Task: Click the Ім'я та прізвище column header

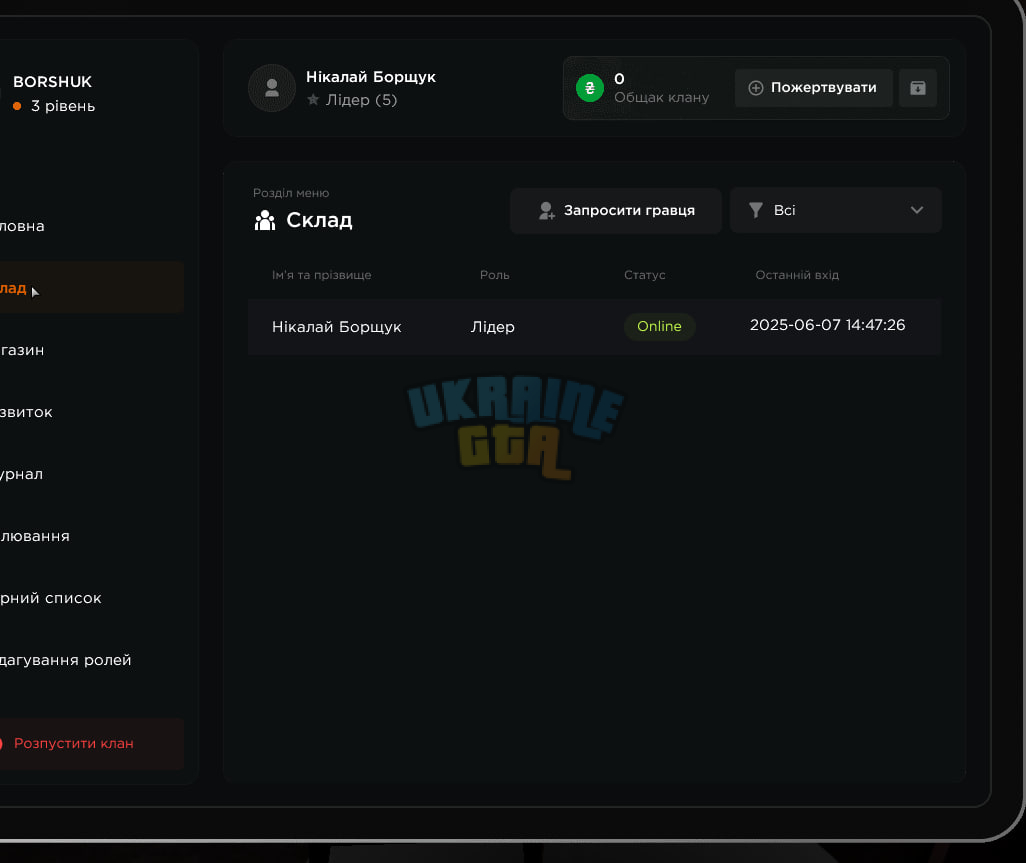Action: click(321, 275)
